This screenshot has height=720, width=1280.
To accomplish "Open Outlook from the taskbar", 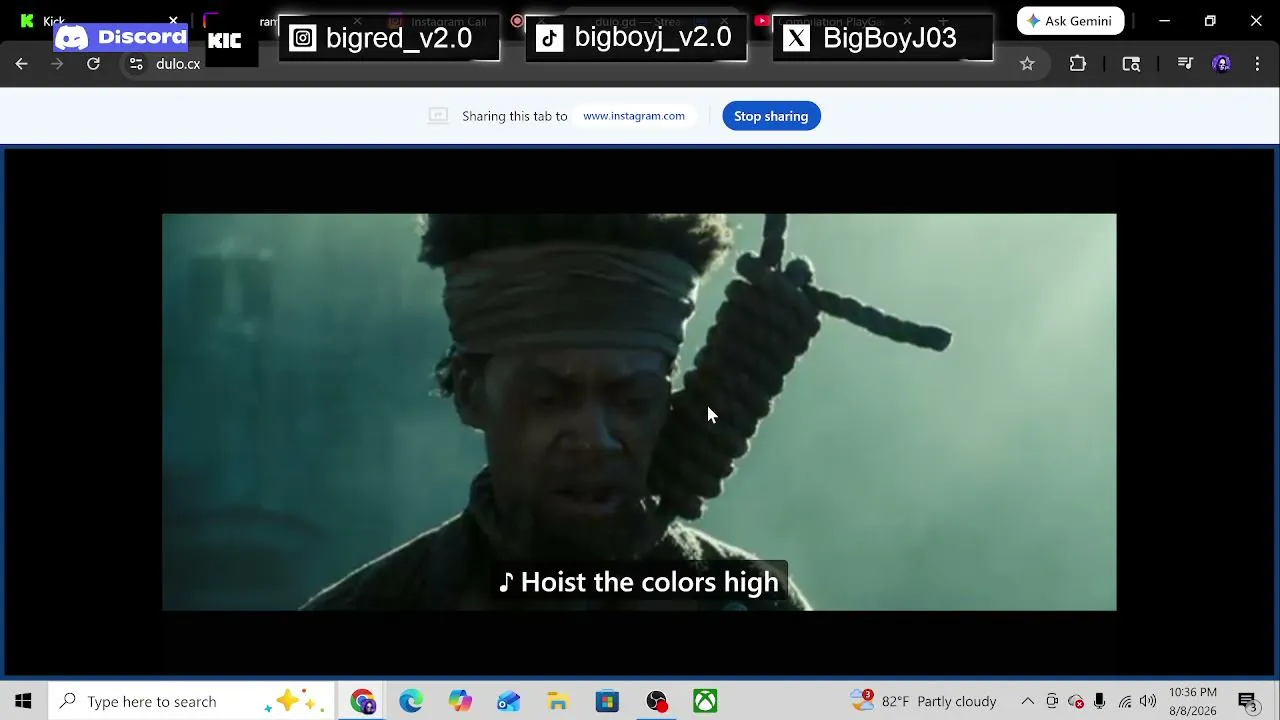I will 509,701.
